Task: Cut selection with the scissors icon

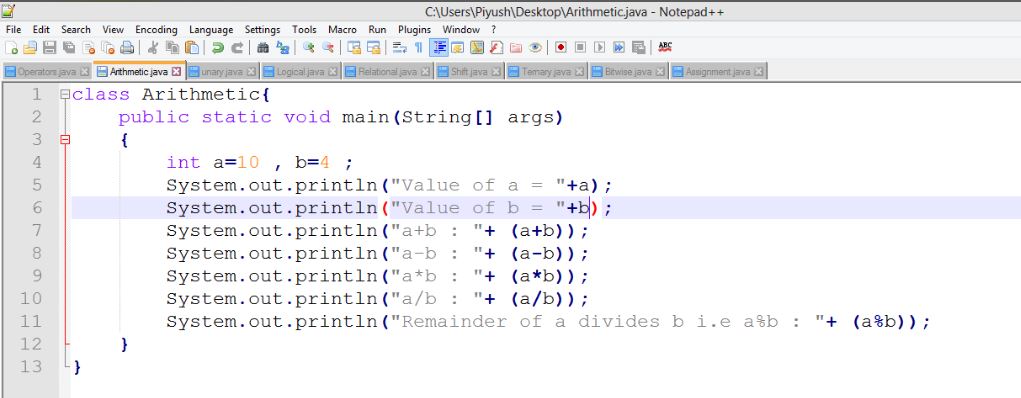Action: [154, 48]
